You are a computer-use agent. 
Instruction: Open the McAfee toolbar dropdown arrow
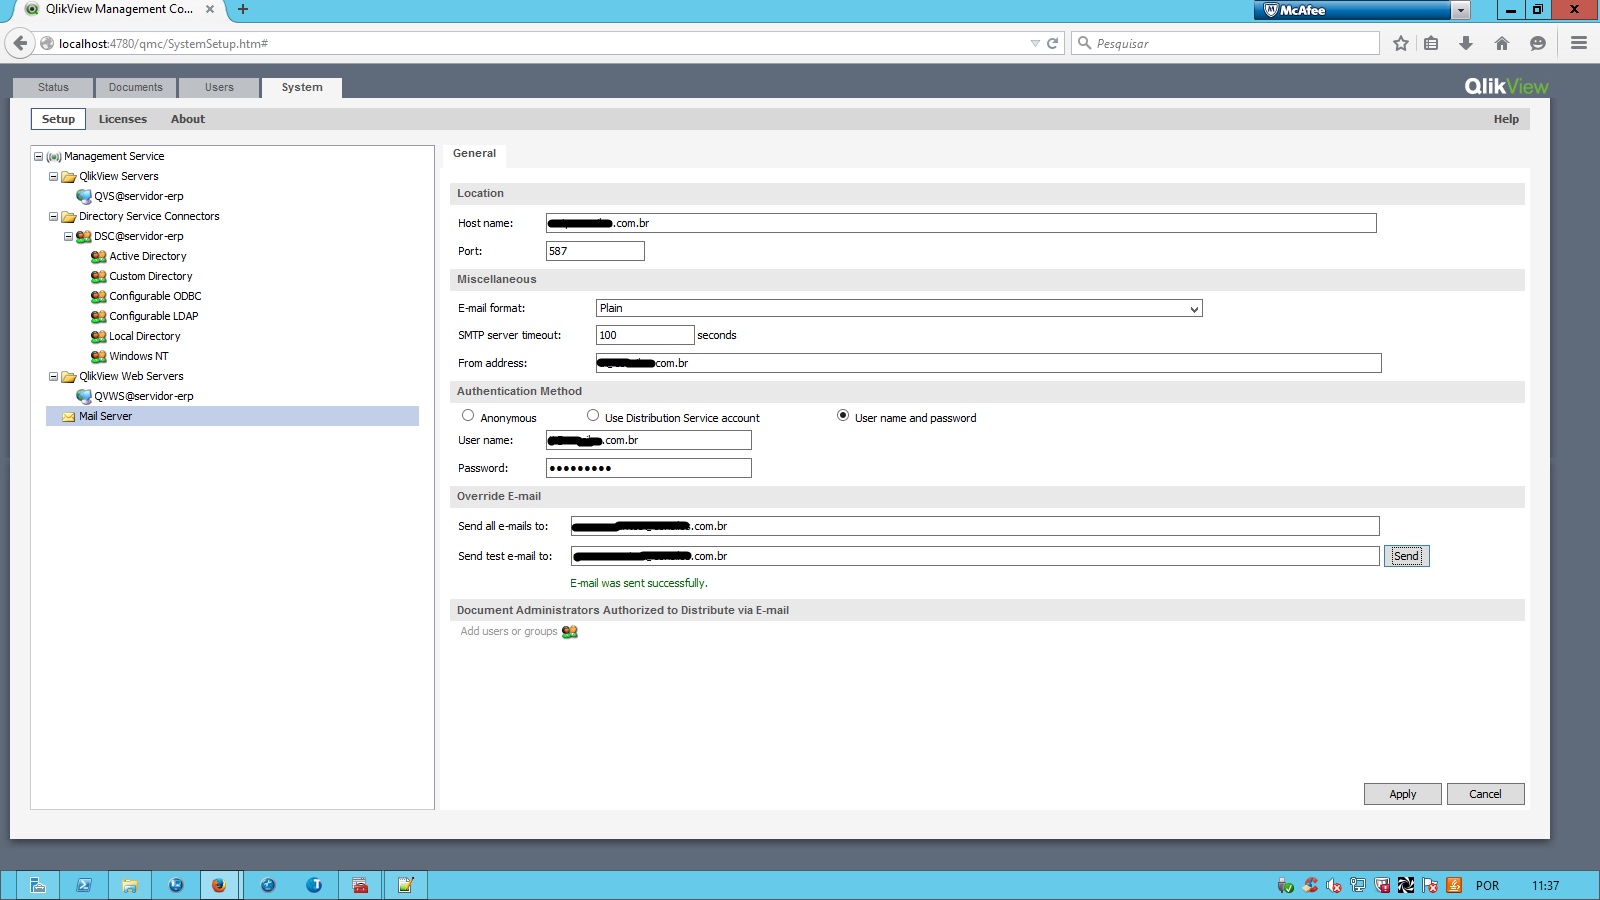click(x=1461, y=10)
